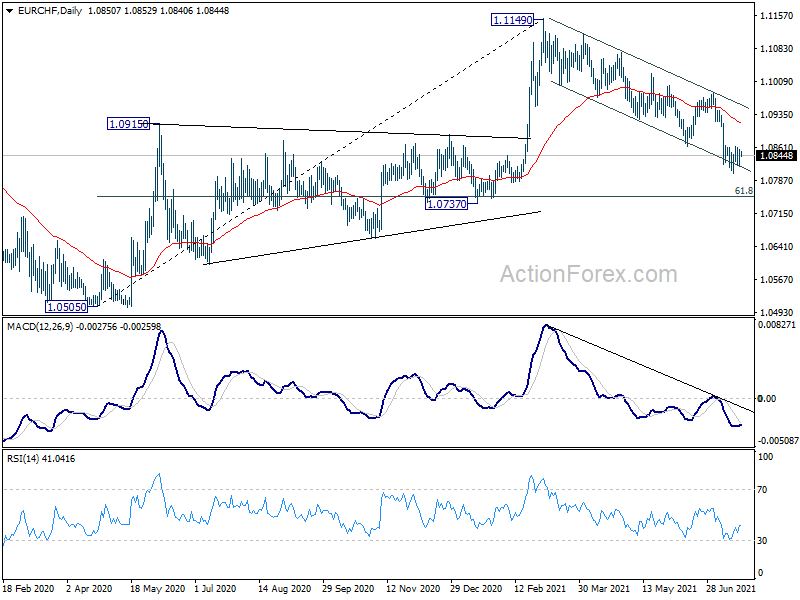
Task: Click the 61.8 Fibonacci level label
Action: point(743,191)
